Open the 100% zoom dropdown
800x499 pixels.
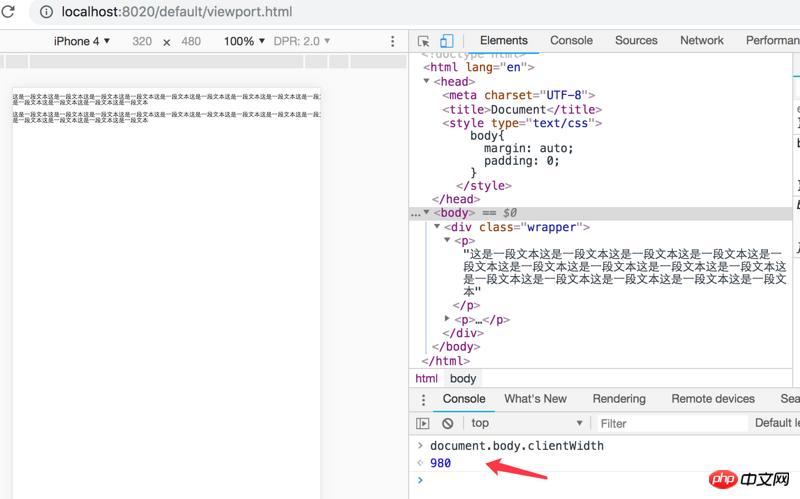(245, 41)
